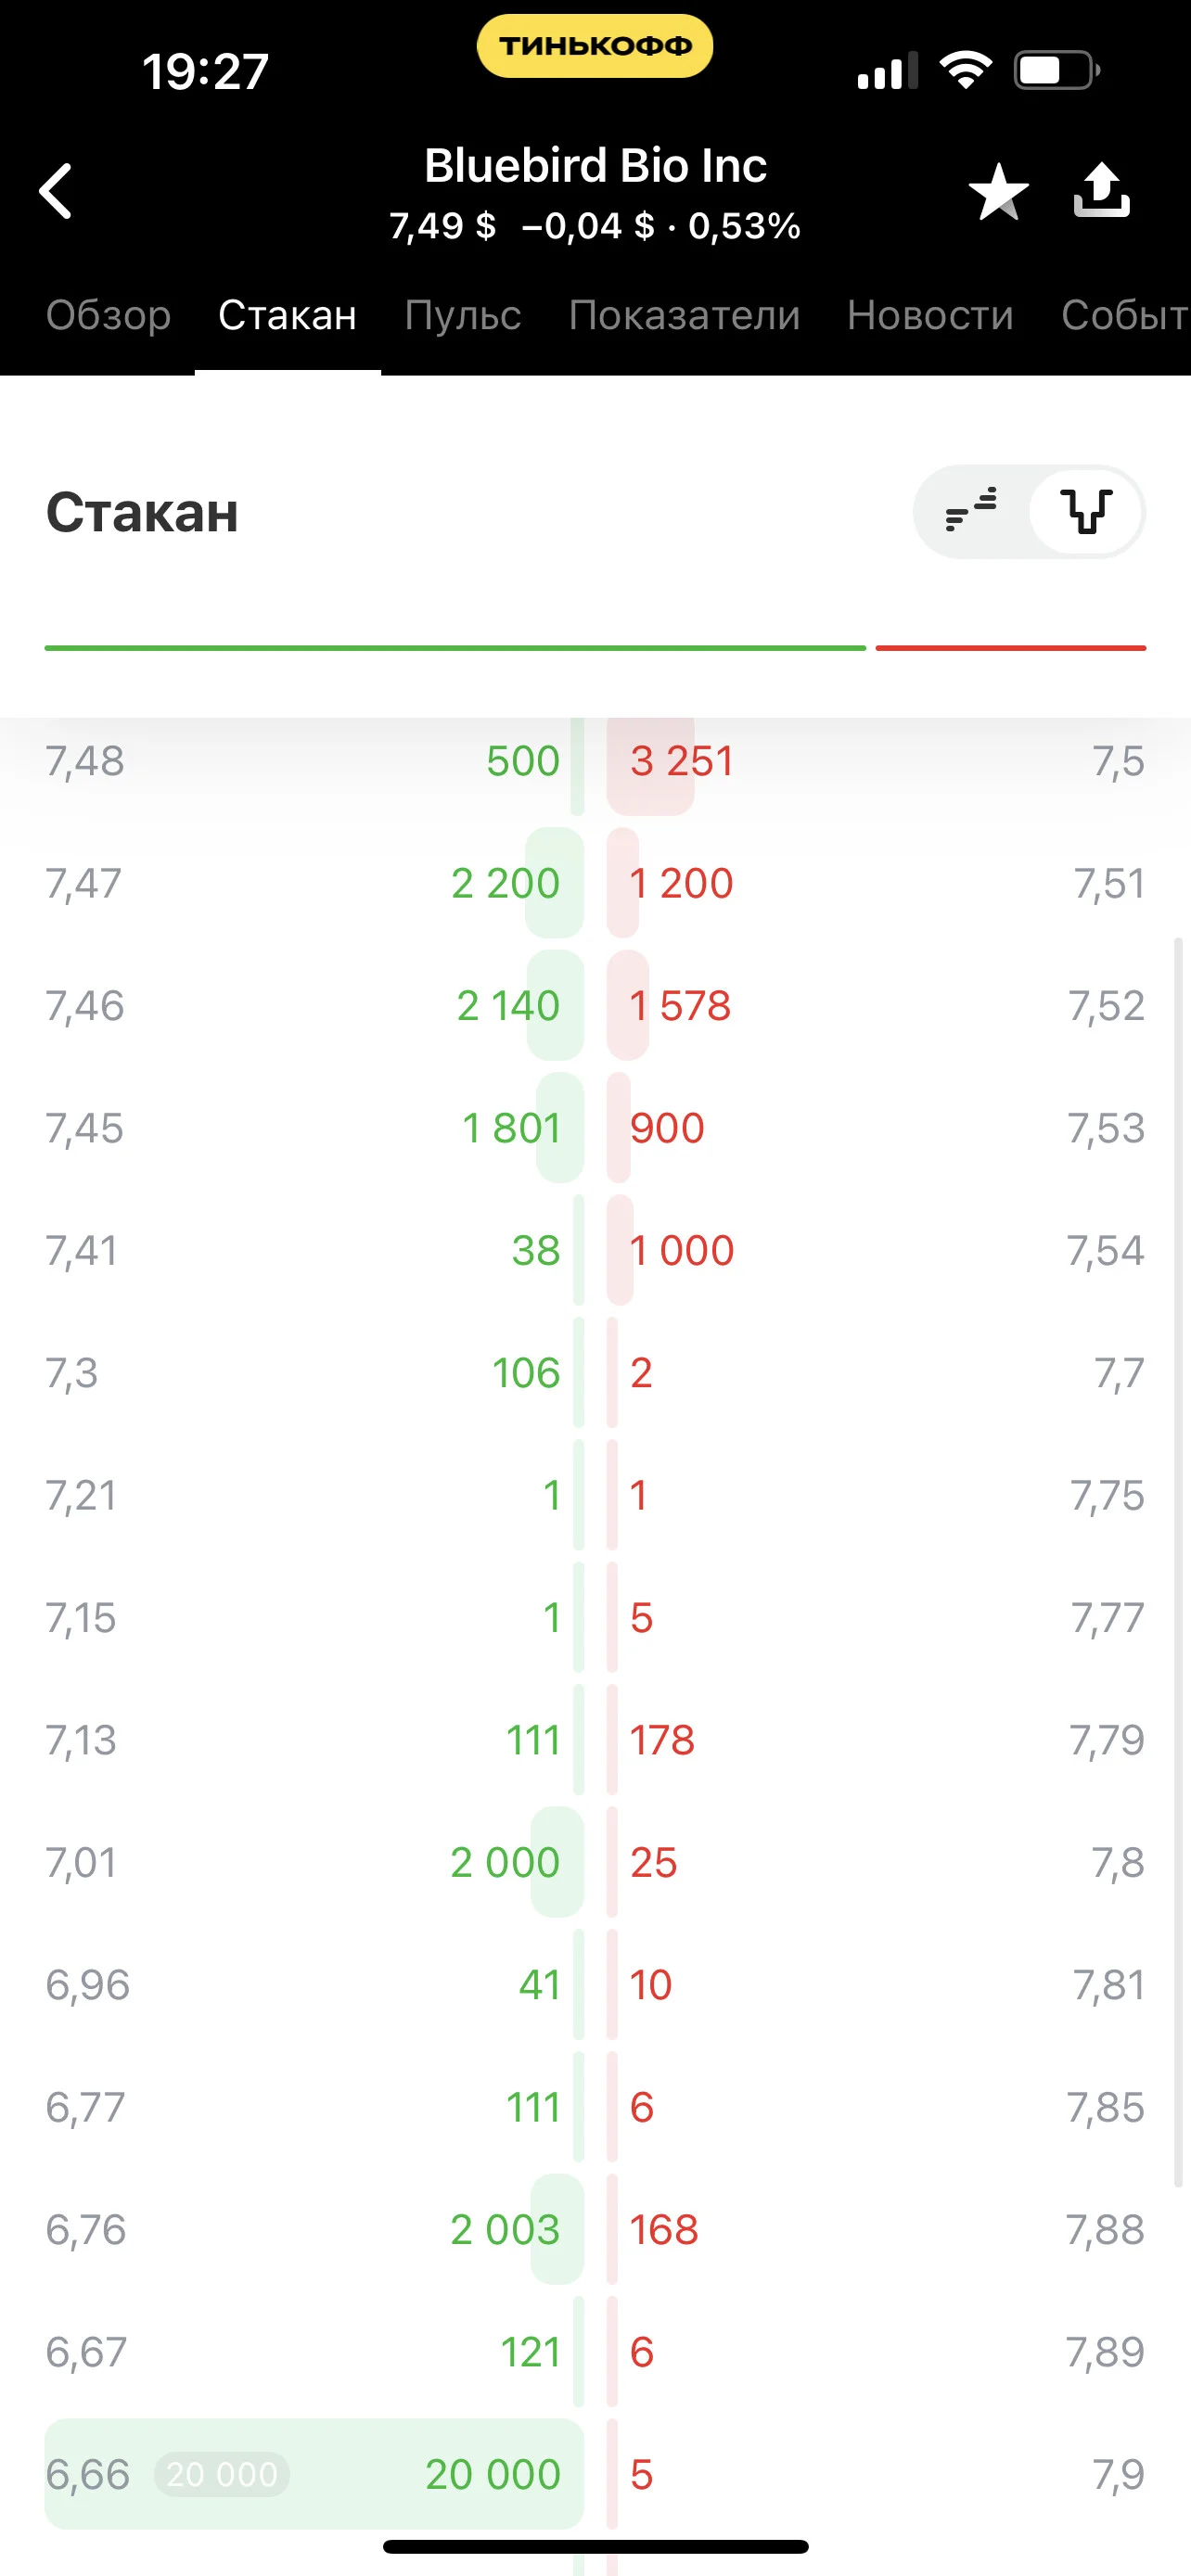Viewport: 1191px width, 2576px height.
Task: Switch to stepped list order book view
Action: pyautogui.click(x=971, y=511)
